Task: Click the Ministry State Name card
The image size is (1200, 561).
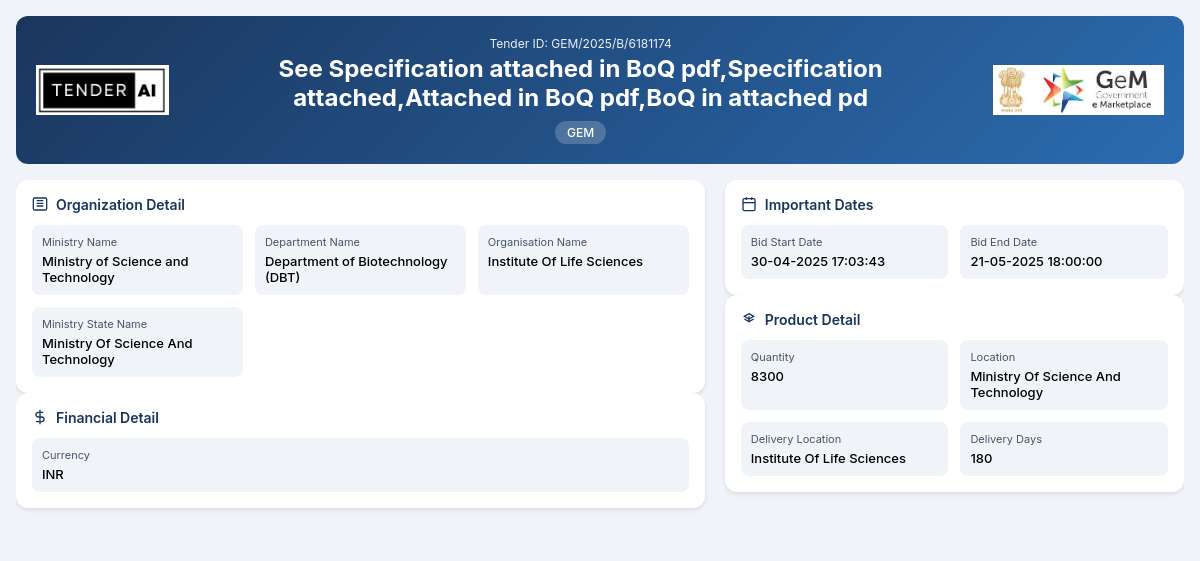Action: (x=137, y=342)
